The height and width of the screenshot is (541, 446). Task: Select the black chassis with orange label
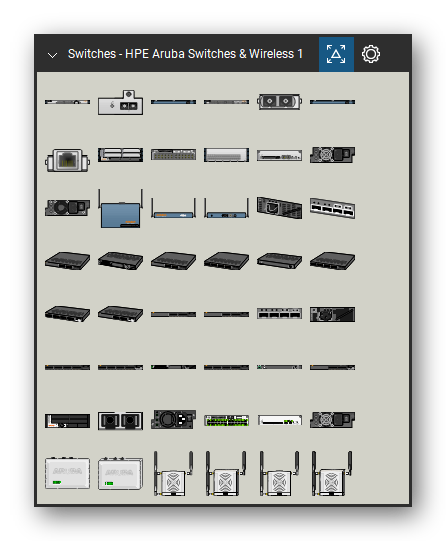coord(68,421)
